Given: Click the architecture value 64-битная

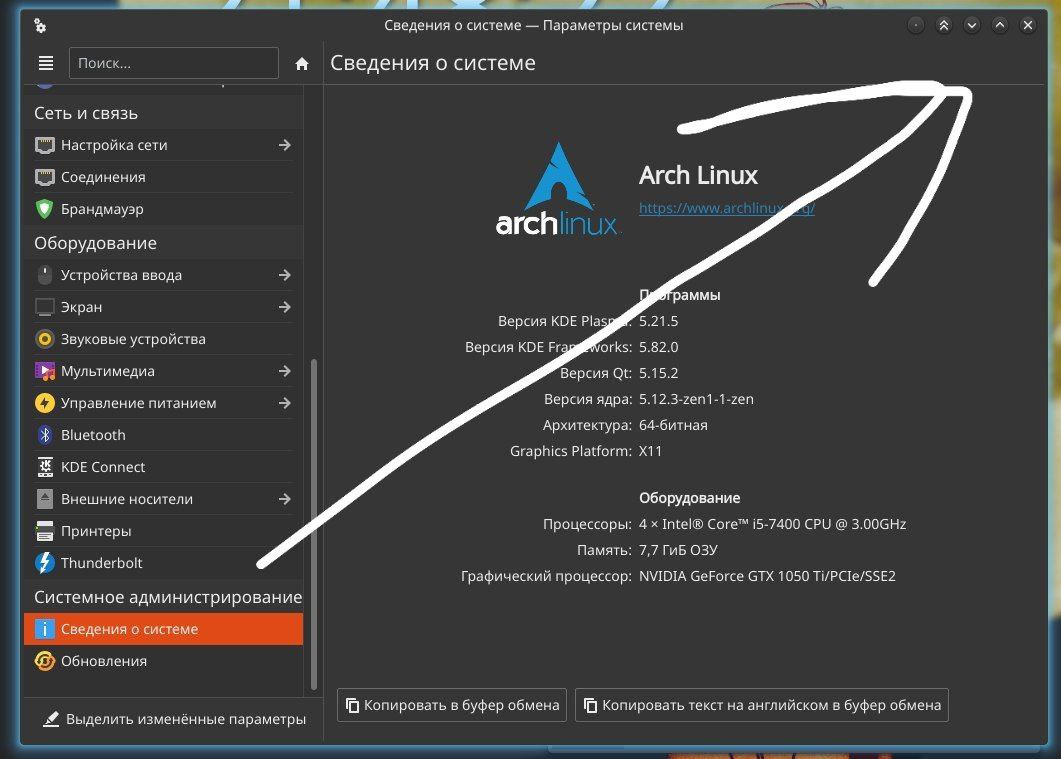Looking at the screenshot, I should 673,426.
